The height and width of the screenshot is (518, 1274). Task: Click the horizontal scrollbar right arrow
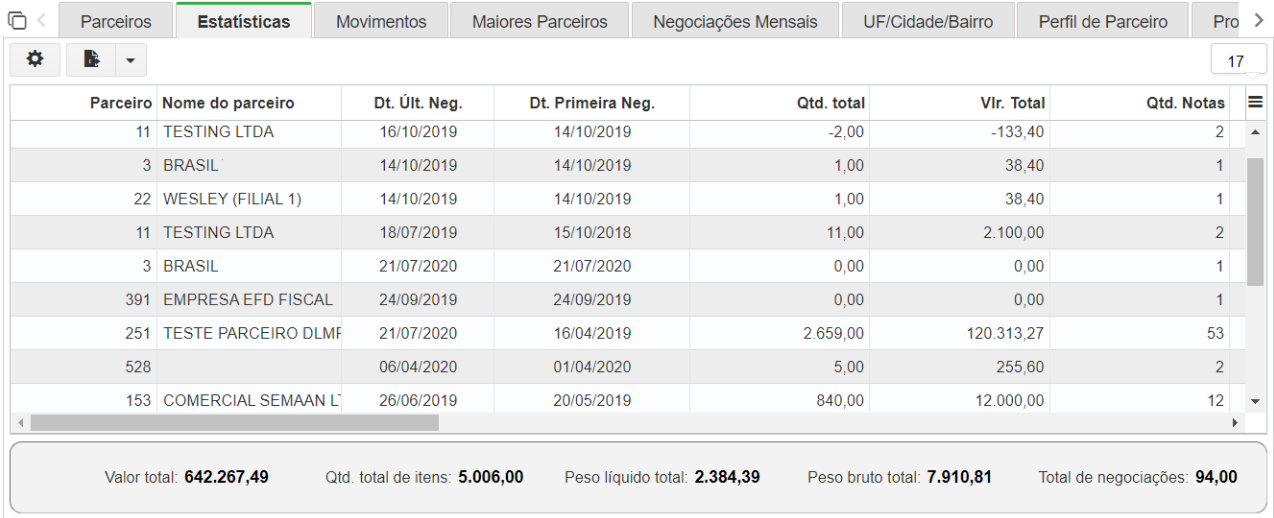pos(1235,423)
